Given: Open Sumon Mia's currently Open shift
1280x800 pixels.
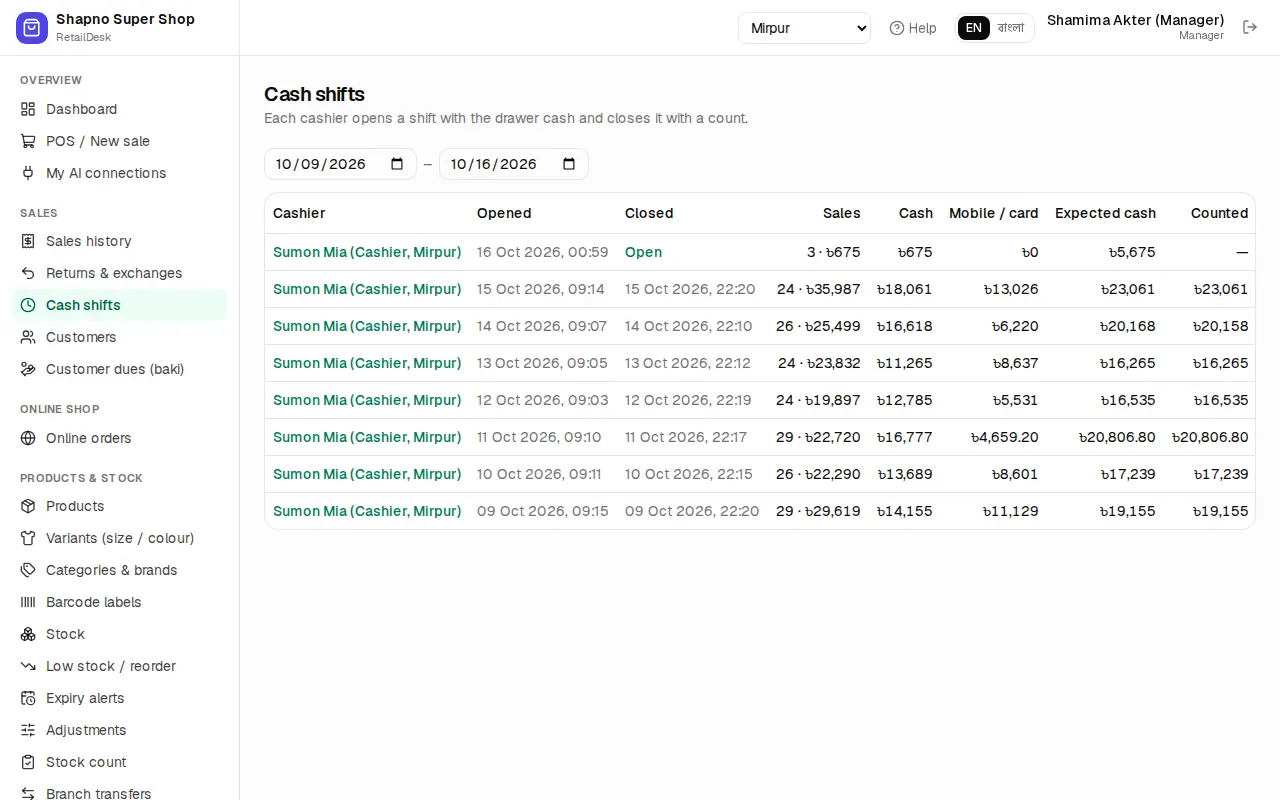Looking at the screenshot, I should [x=367, y=252].
